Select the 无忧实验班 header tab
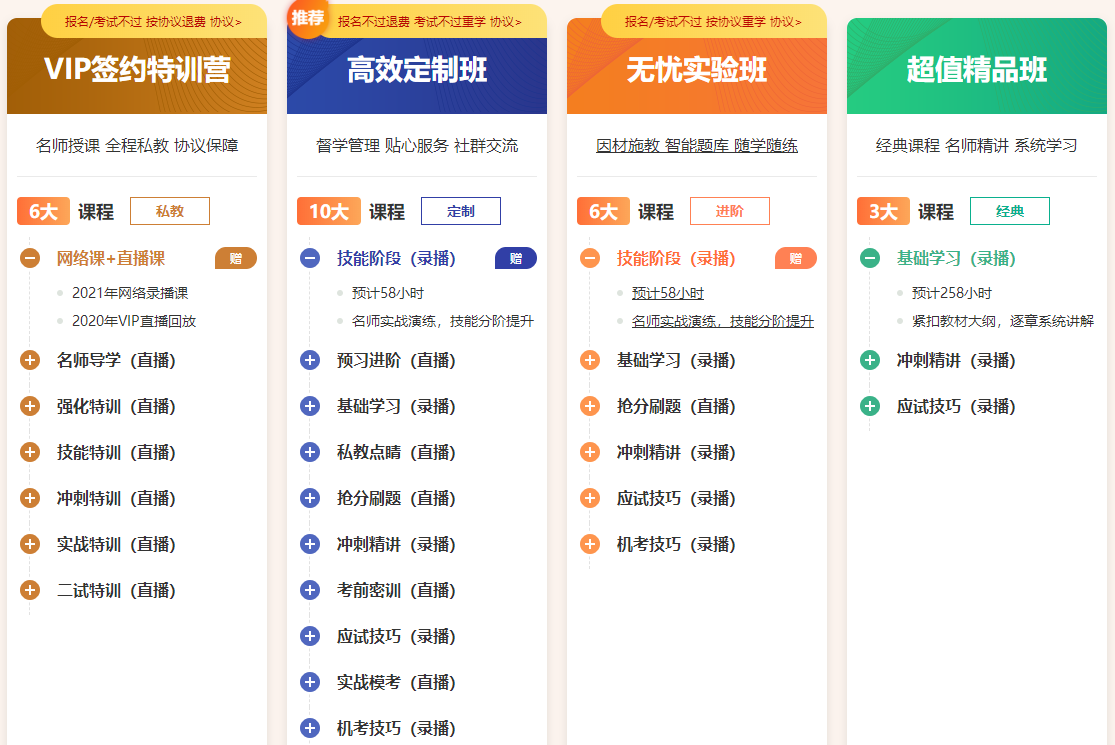This screenshot has width=1115, height=745. pos(697,70)
